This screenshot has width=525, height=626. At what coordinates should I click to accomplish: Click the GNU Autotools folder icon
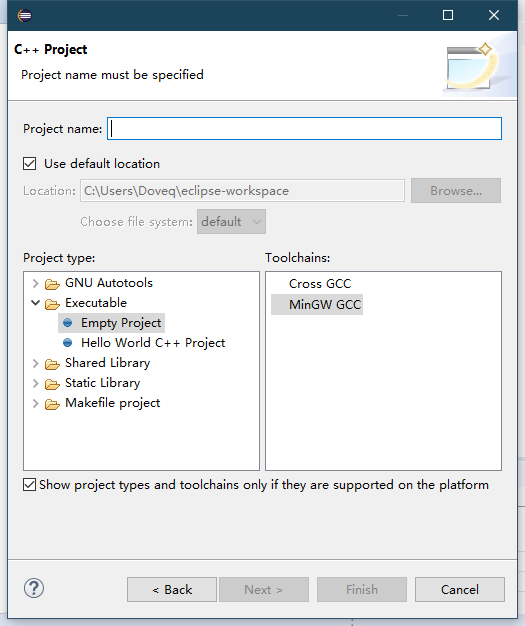52,284
